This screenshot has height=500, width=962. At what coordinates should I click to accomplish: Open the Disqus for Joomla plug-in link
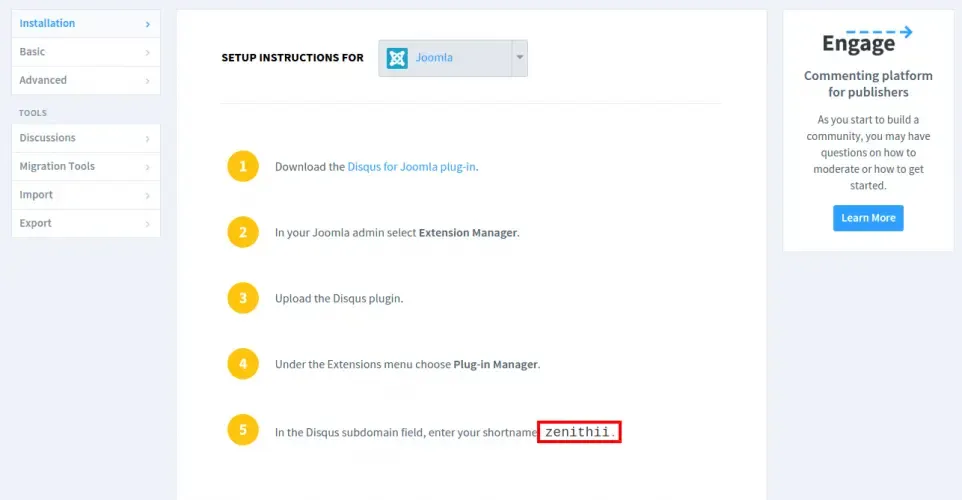point(411,167)
